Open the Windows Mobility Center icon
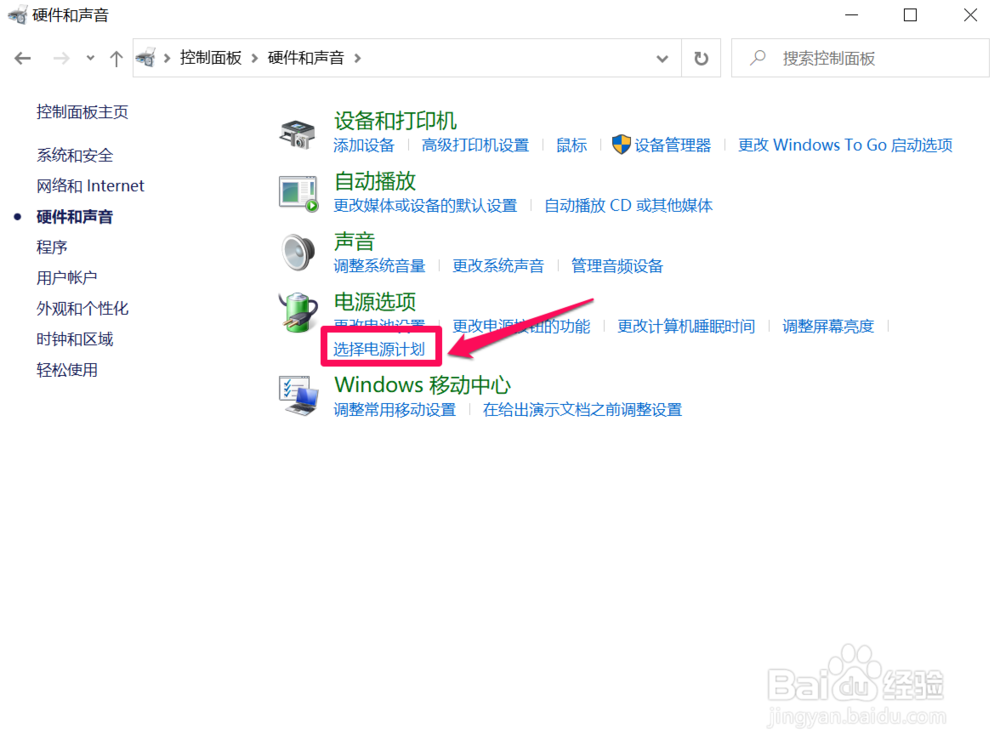The image size is (1000, 751). [298, 395]
